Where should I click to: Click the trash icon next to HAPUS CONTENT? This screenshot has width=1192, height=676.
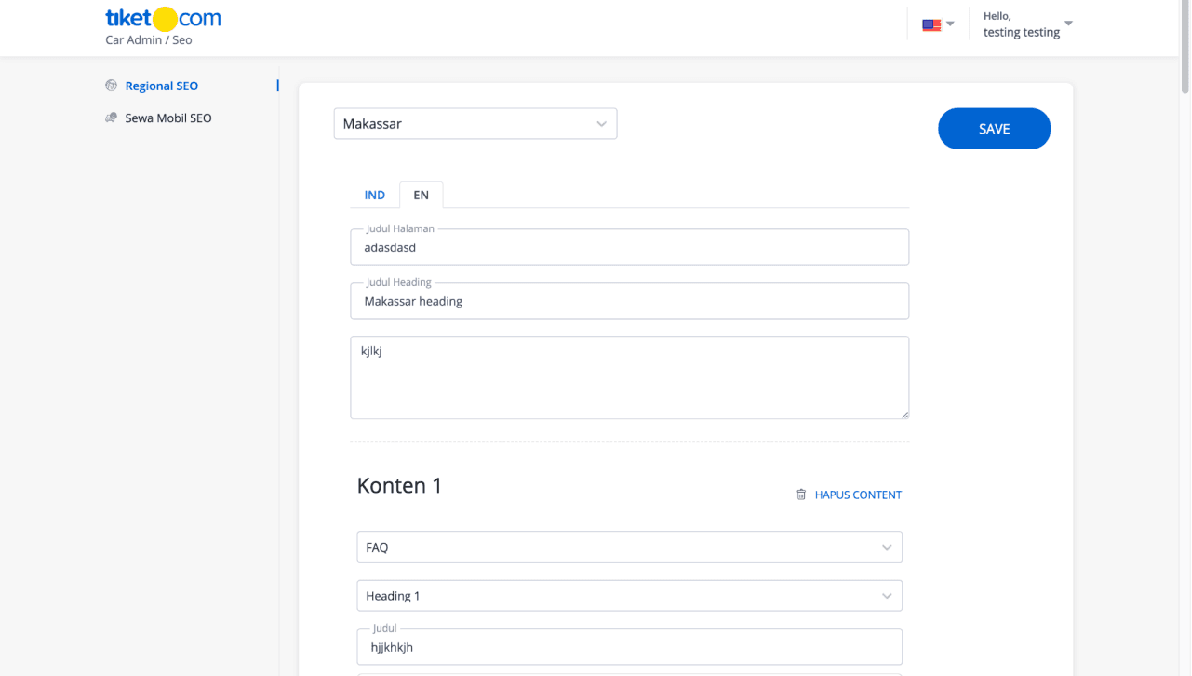click(800, 494)
